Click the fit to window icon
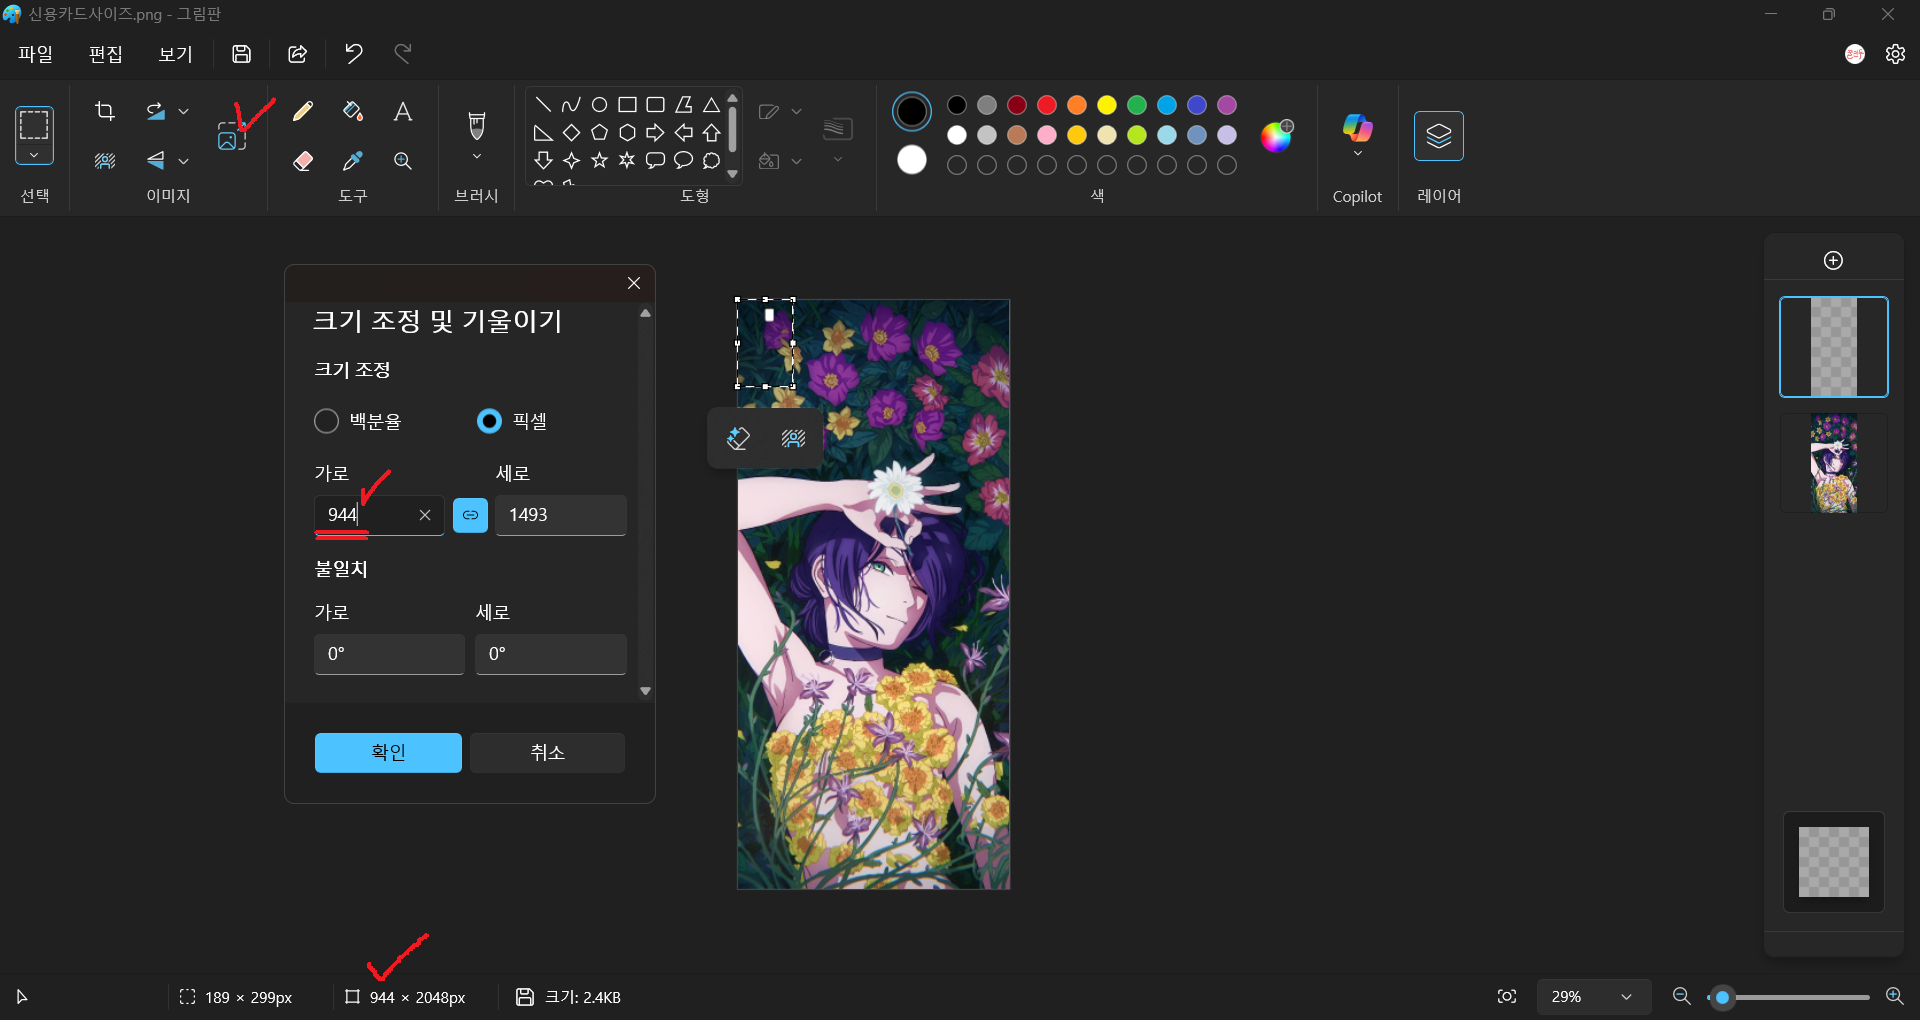The width and height of the screenshot is (1920, 1020). tap(1507, 997)
